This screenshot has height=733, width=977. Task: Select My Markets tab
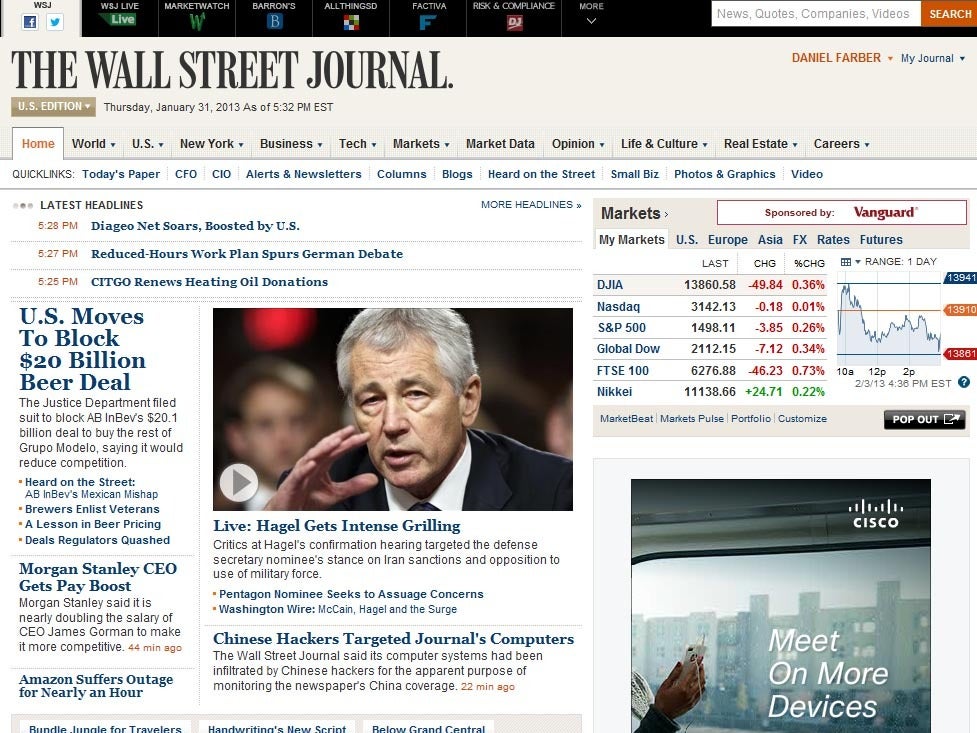631,240
